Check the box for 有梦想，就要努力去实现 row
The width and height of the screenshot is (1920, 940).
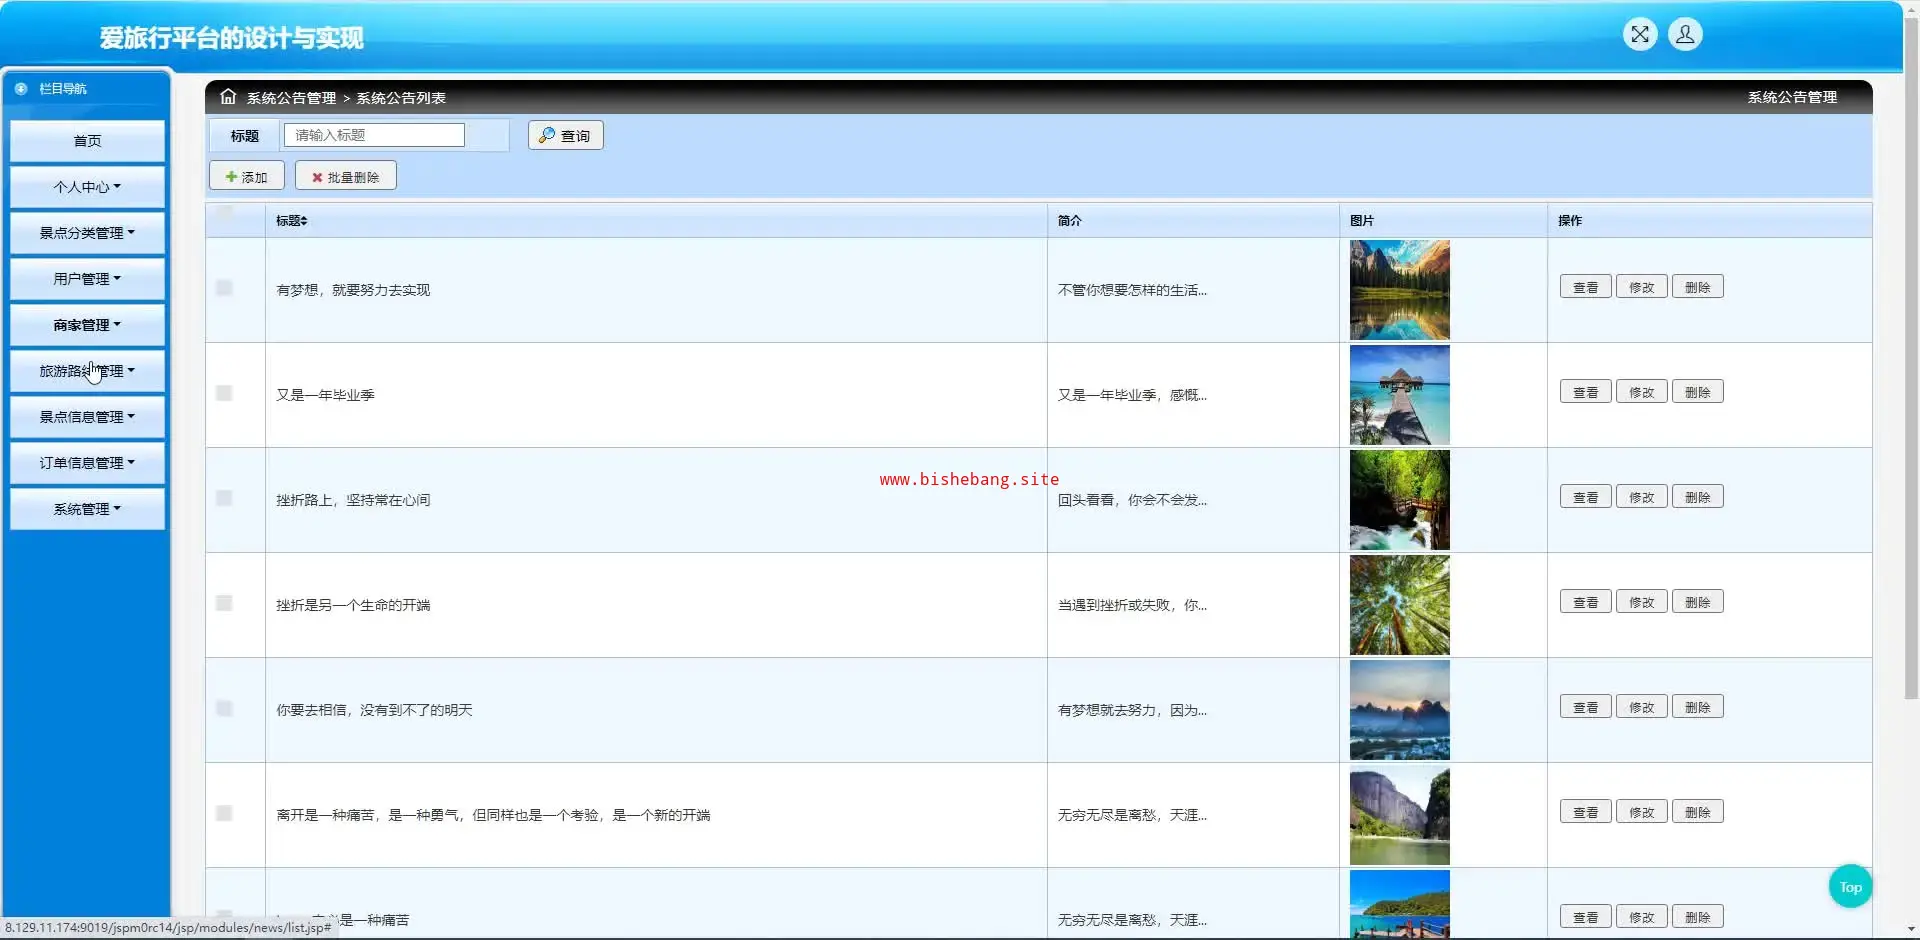coord(224,288)
